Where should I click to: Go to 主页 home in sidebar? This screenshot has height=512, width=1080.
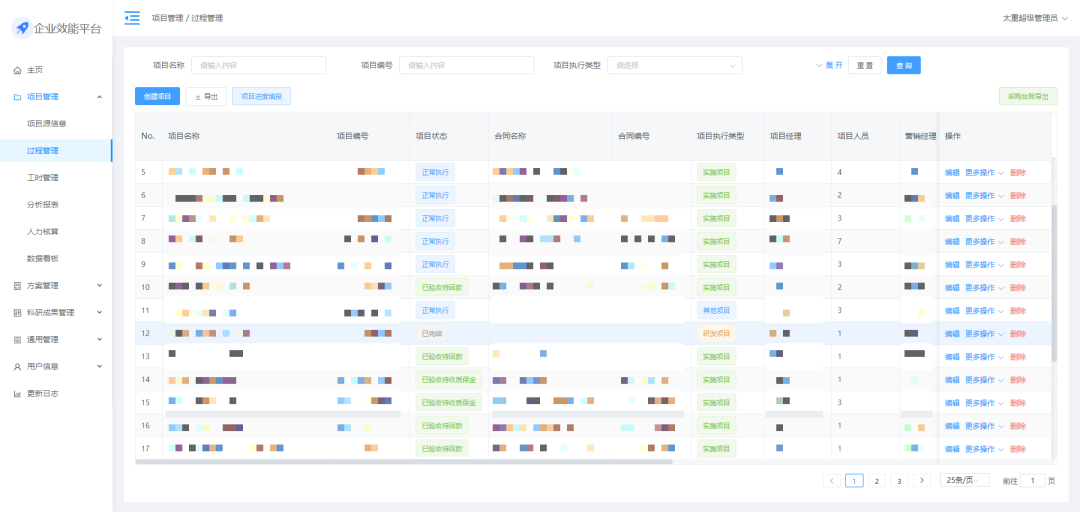tap(35, 70)
